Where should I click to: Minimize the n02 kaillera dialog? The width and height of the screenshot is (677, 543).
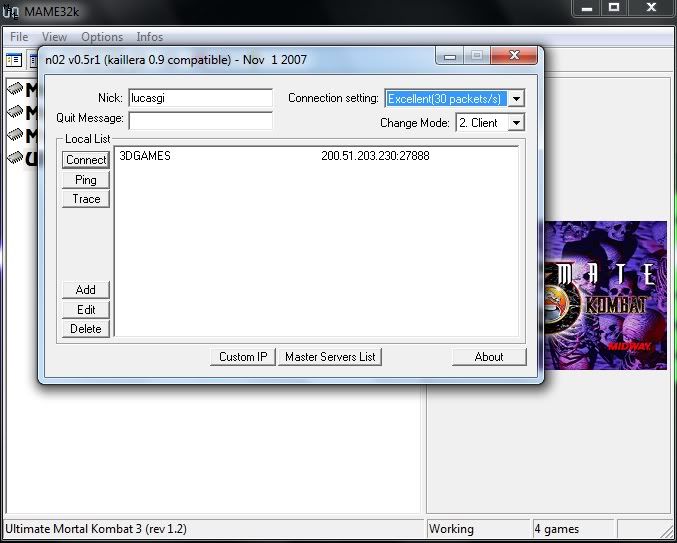point(450,56)
